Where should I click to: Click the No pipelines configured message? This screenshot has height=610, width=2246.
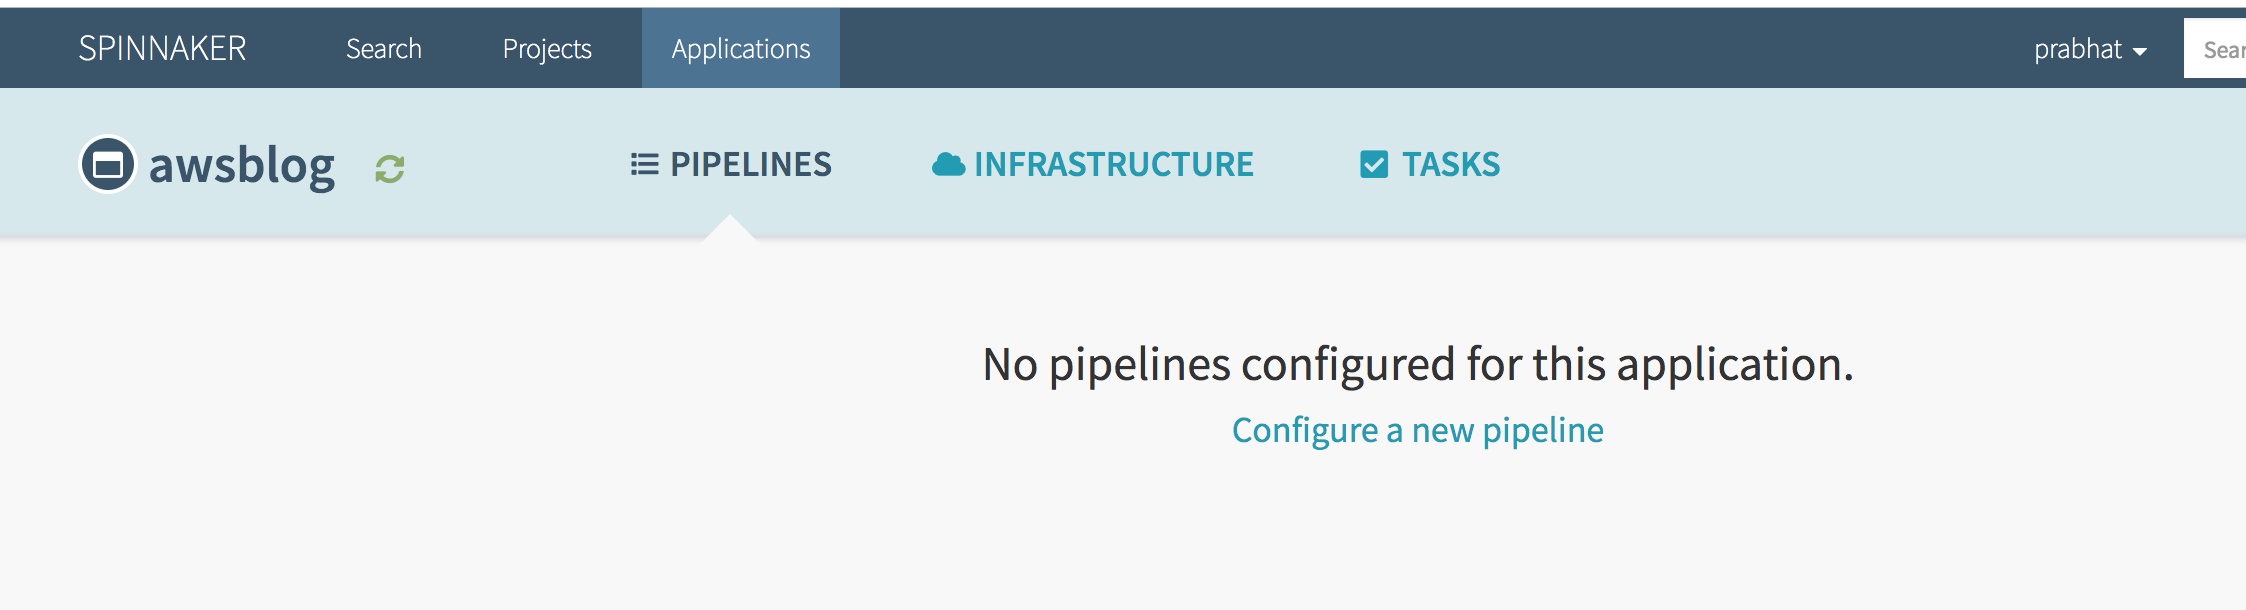click(x=1418, y=364)
